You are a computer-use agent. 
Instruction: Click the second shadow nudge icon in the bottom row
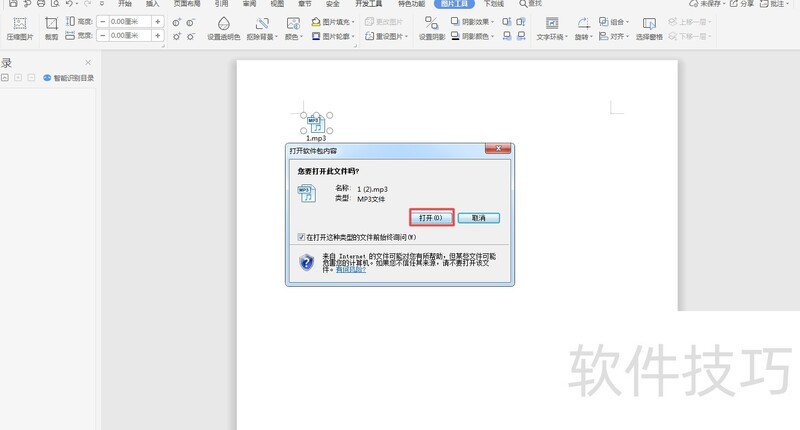(521, 36)
